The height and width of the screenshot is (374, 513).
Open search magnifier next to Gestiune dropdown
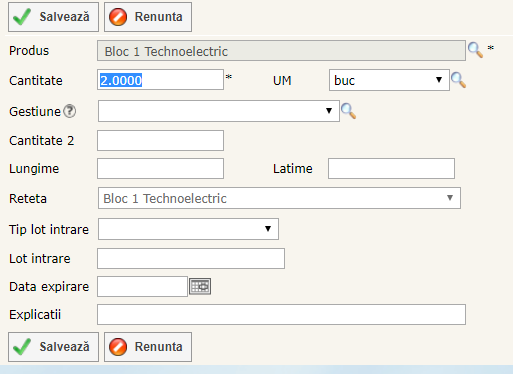[348, 111]
